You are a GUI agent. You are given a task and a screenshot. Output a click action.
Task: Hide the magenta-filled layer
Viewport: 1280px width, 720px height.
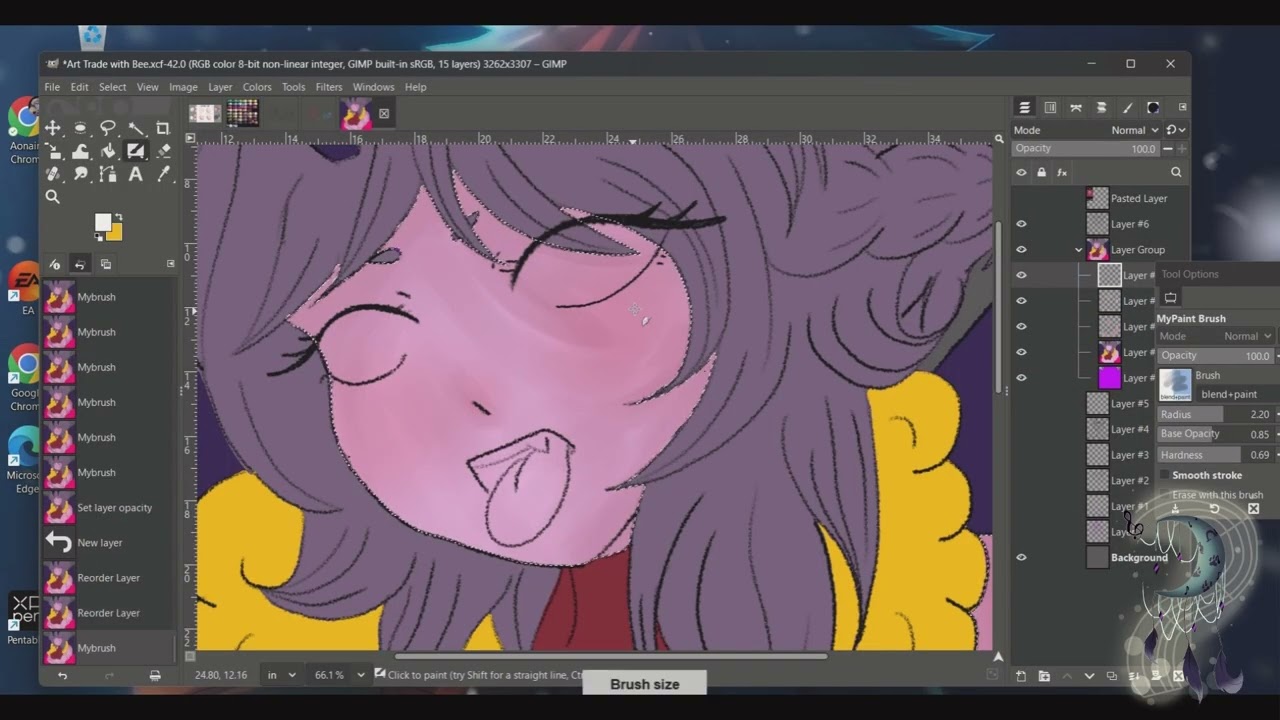pyautogui.click(x=1021, y=378)
